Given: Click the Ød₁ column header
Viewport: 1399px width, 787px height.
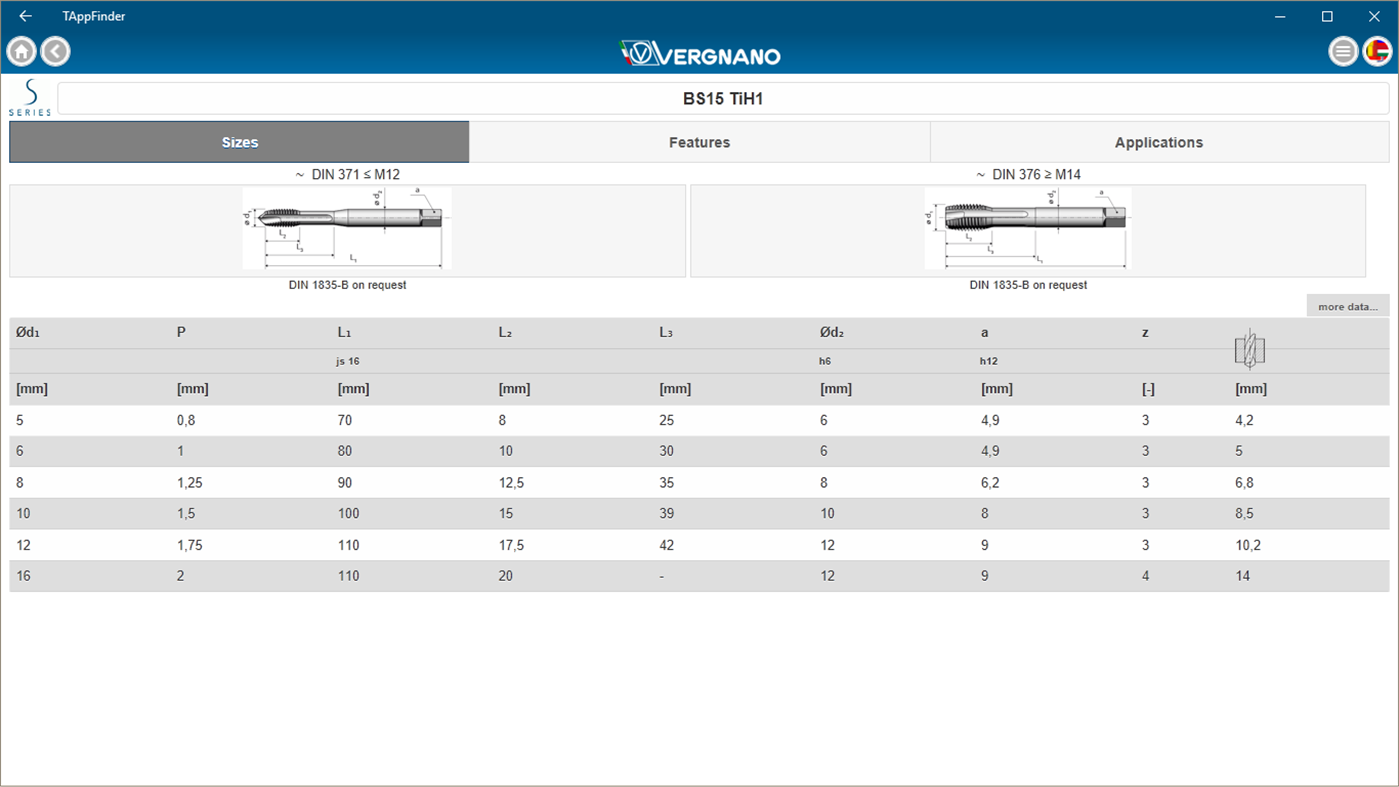Looking at the screenshot, I should click(x=27, y=331).
